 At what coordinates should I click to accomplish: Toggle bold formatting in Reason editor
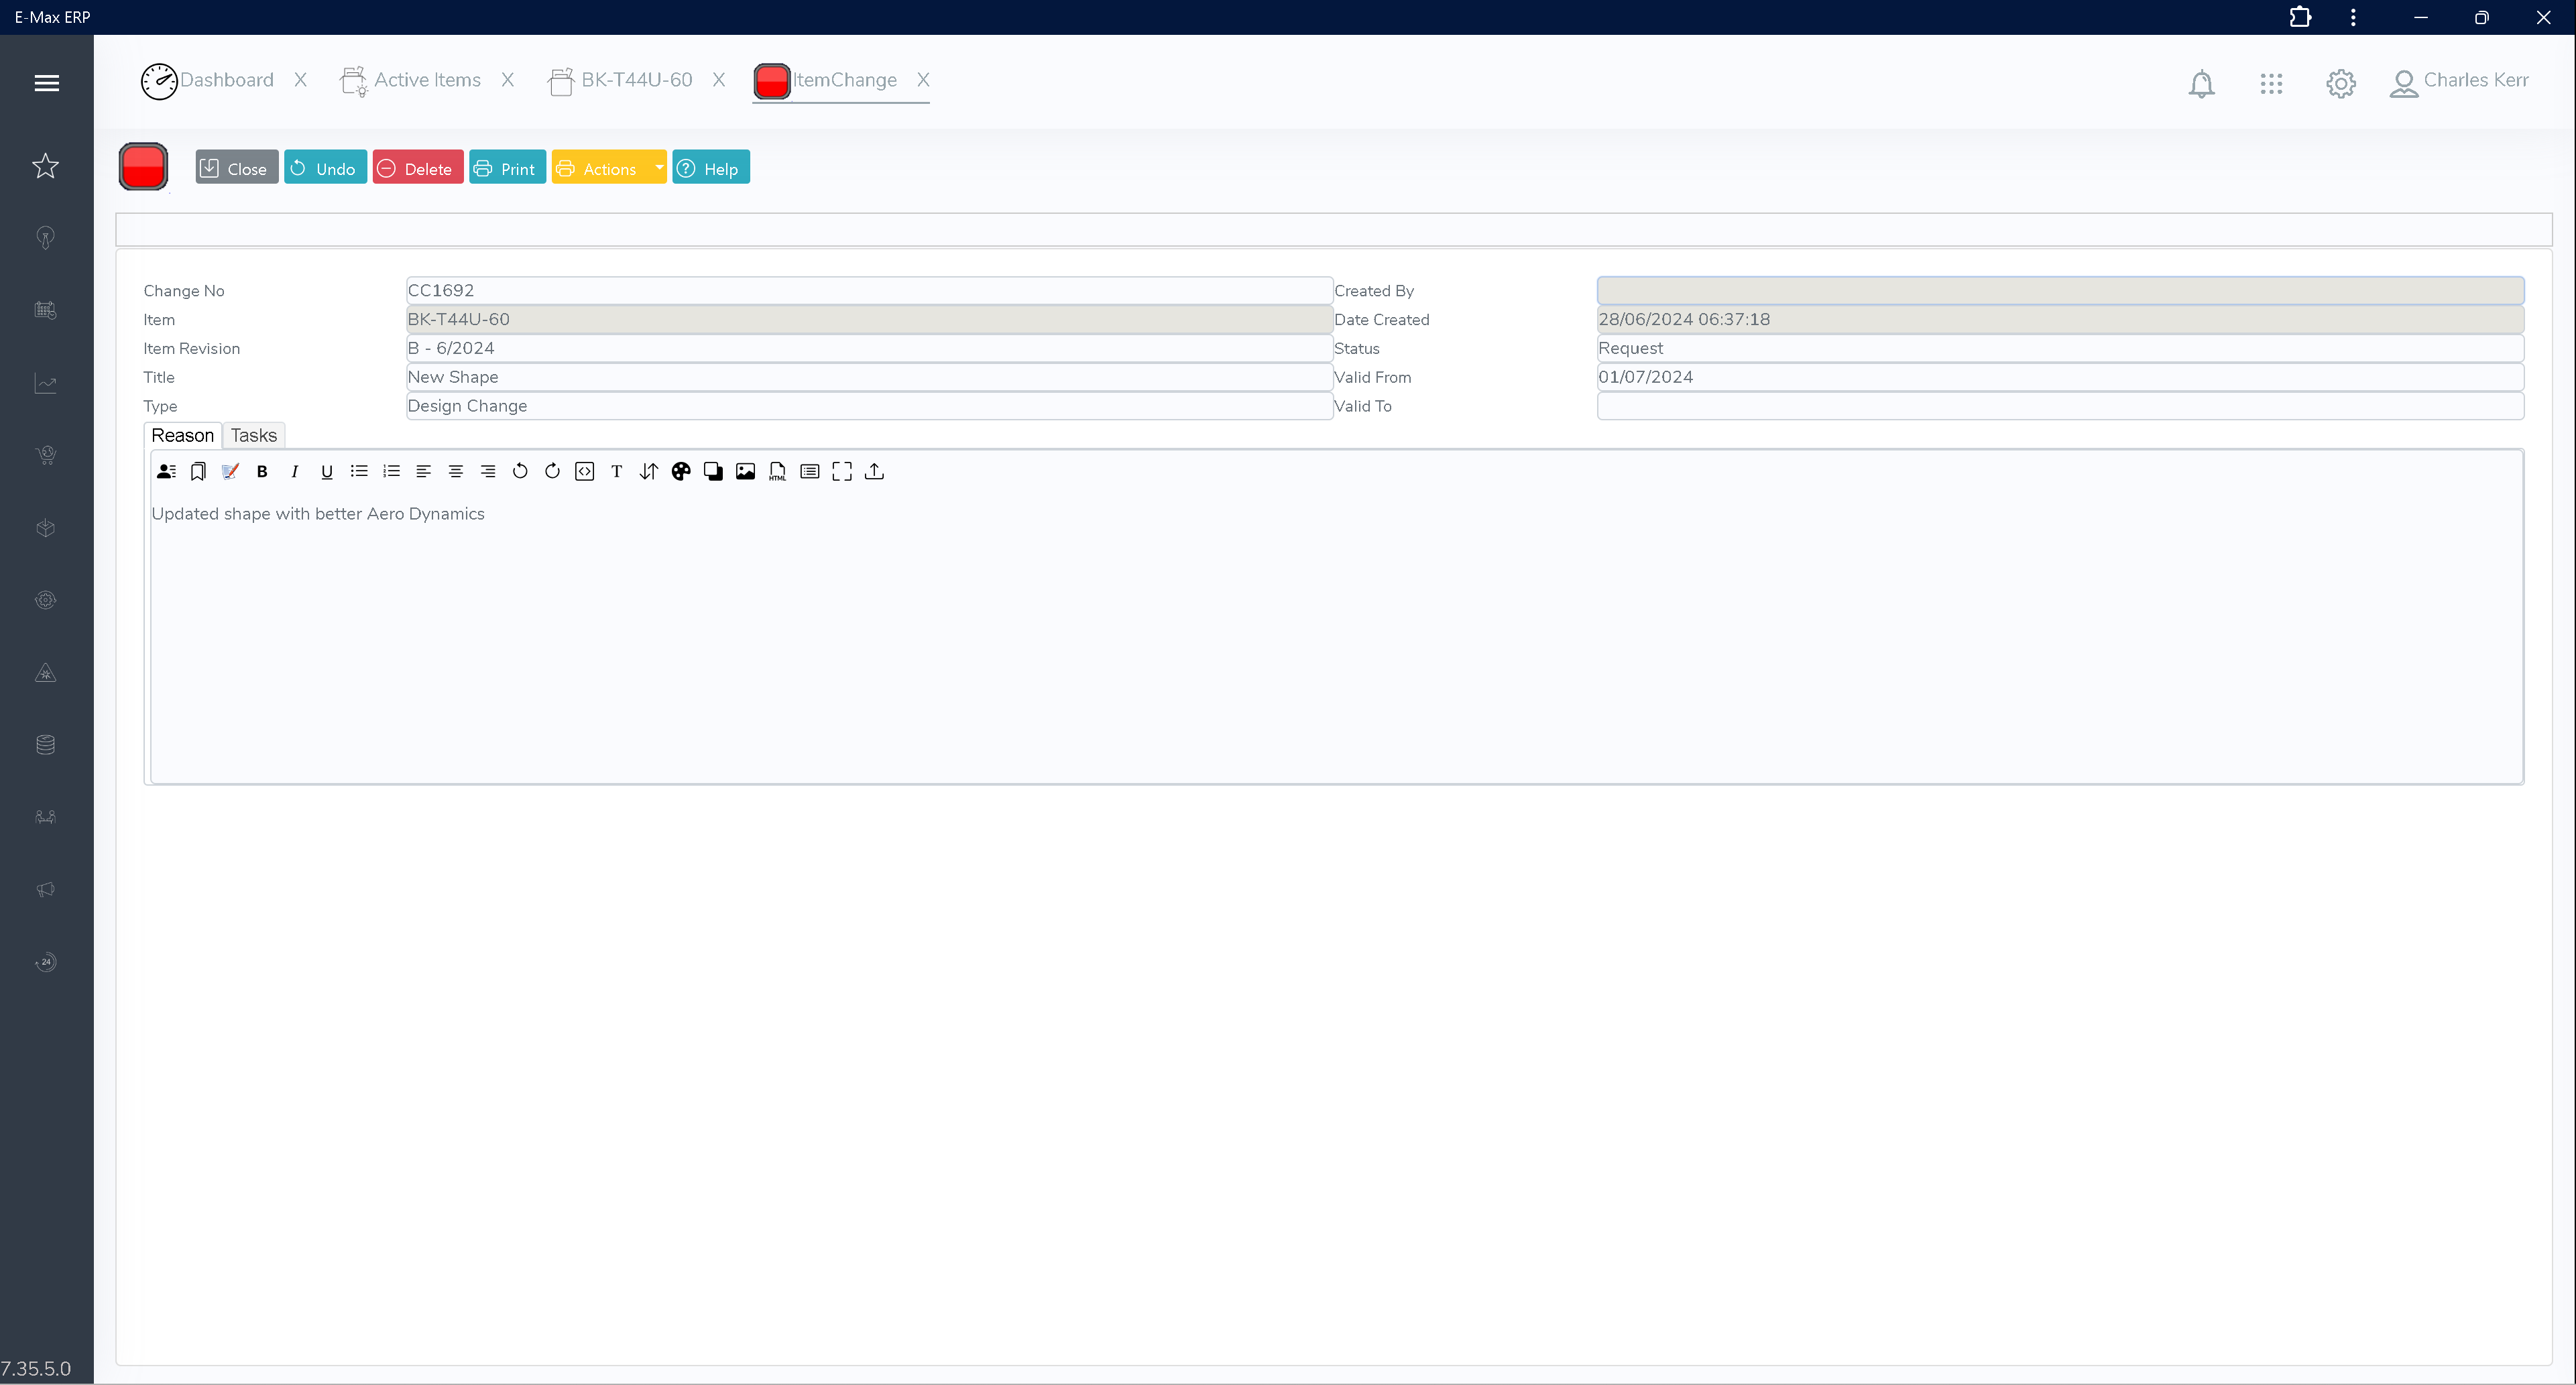point(262,472)
